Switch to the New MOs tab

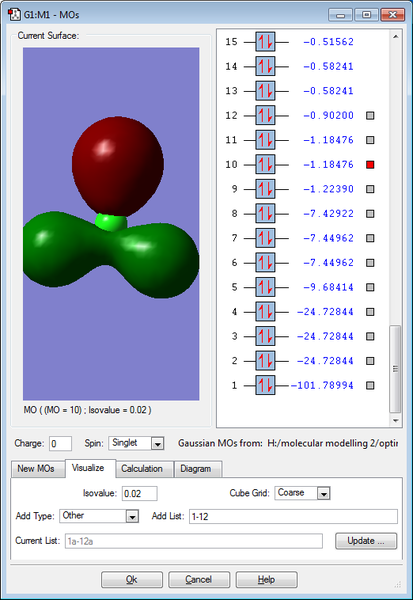(x=36, y=469)
